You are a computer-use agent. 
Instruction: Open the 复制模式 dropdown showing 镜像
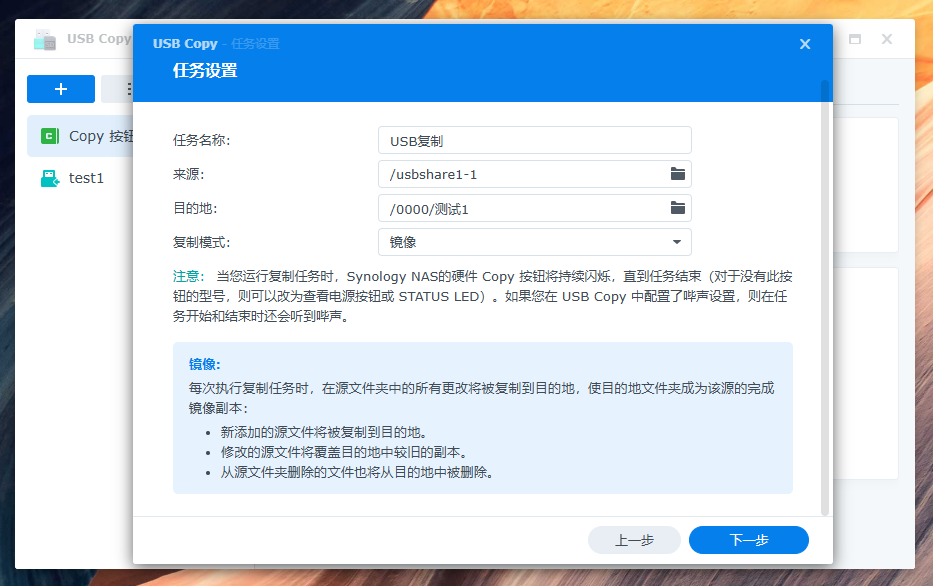(534, 242)
